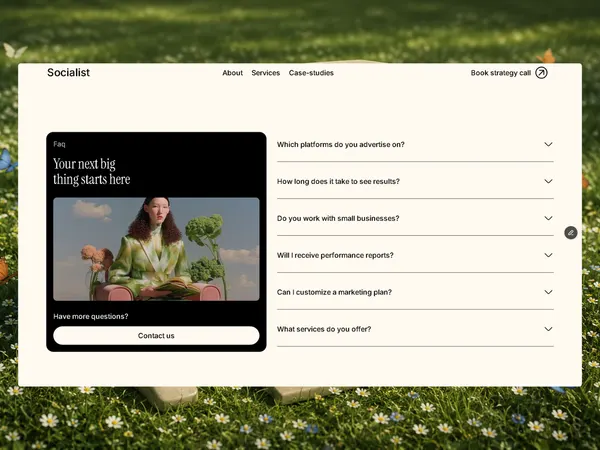Click the "Have more questions?" text

91,316
